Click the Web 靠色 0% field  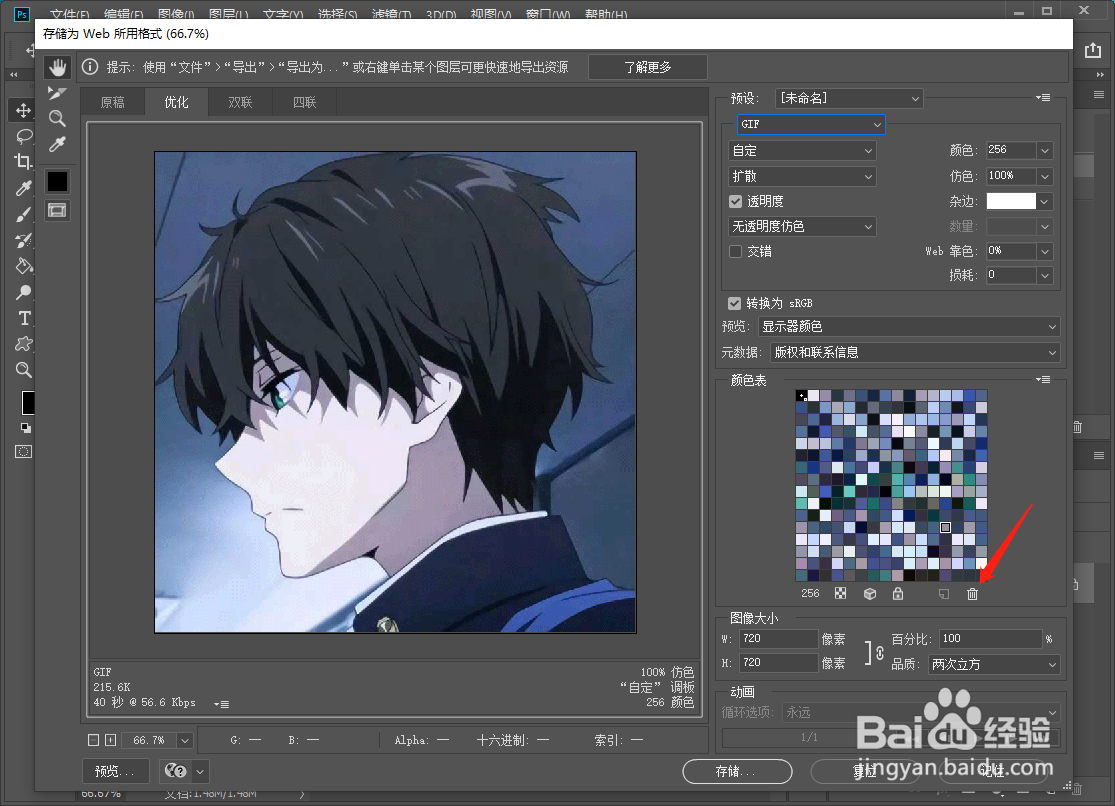[x=1010, y=251]
